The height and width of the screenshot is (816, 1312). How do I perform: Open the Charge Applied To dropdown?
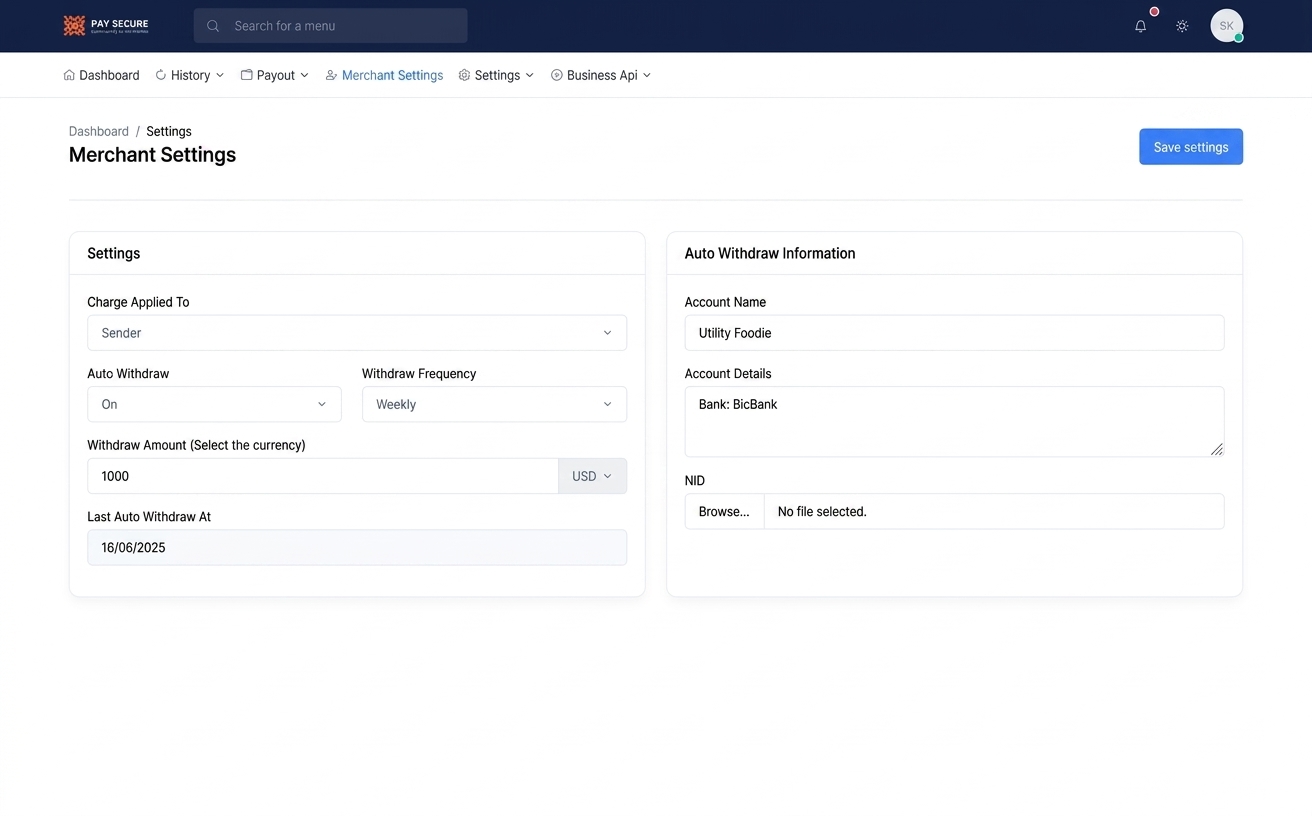tap(357, 333)
